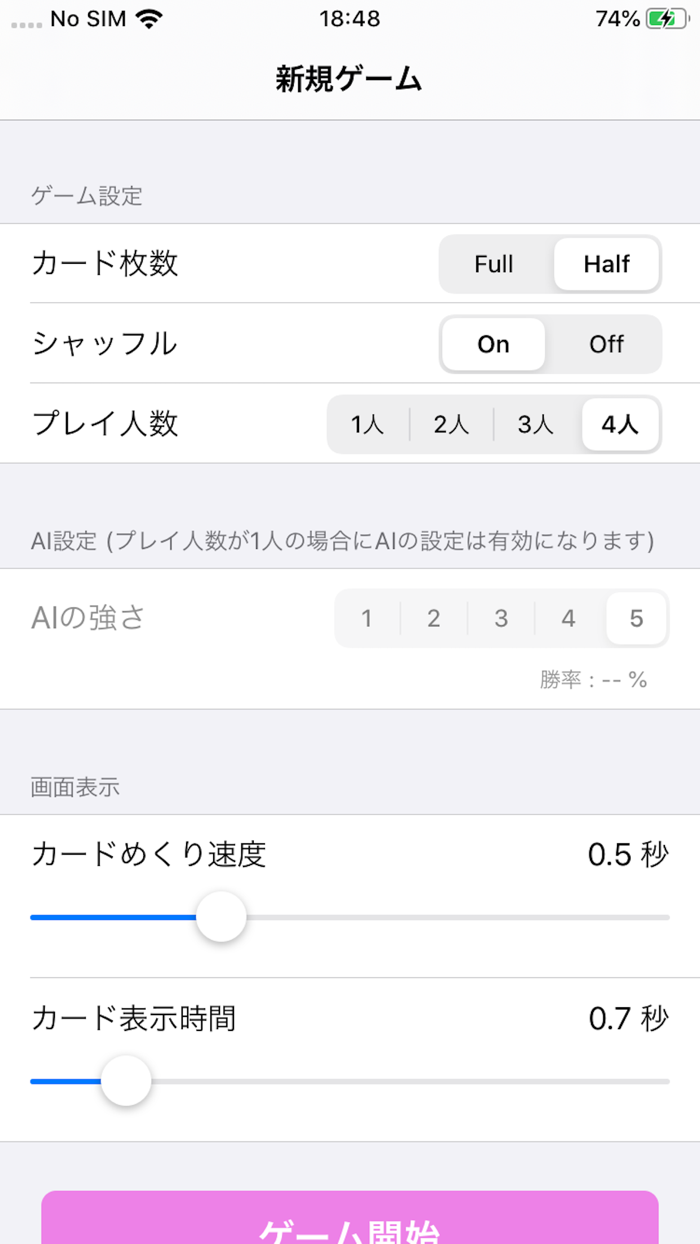Click the カードめくり速度 slider handle
700x1244 pixels.
click(221, 916)
